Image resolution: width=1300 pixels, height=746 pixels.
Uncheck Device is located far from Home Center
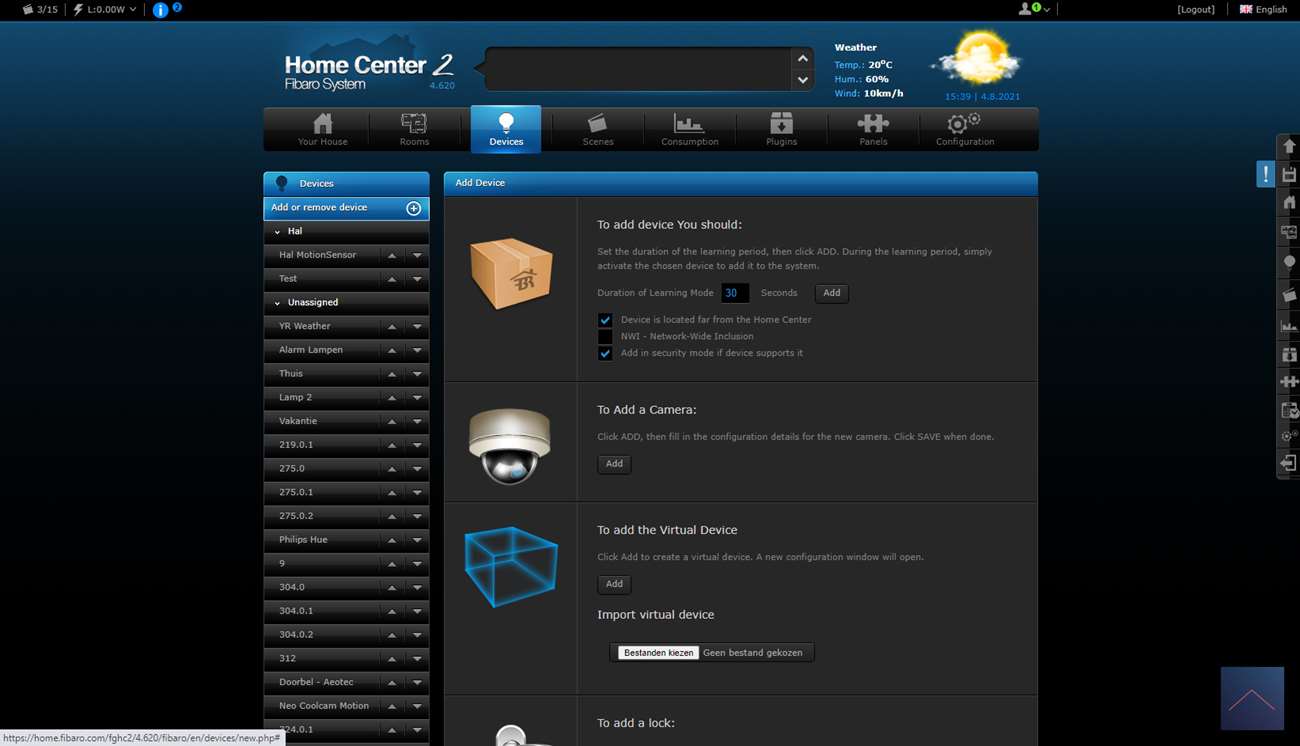tap(605, 320)
